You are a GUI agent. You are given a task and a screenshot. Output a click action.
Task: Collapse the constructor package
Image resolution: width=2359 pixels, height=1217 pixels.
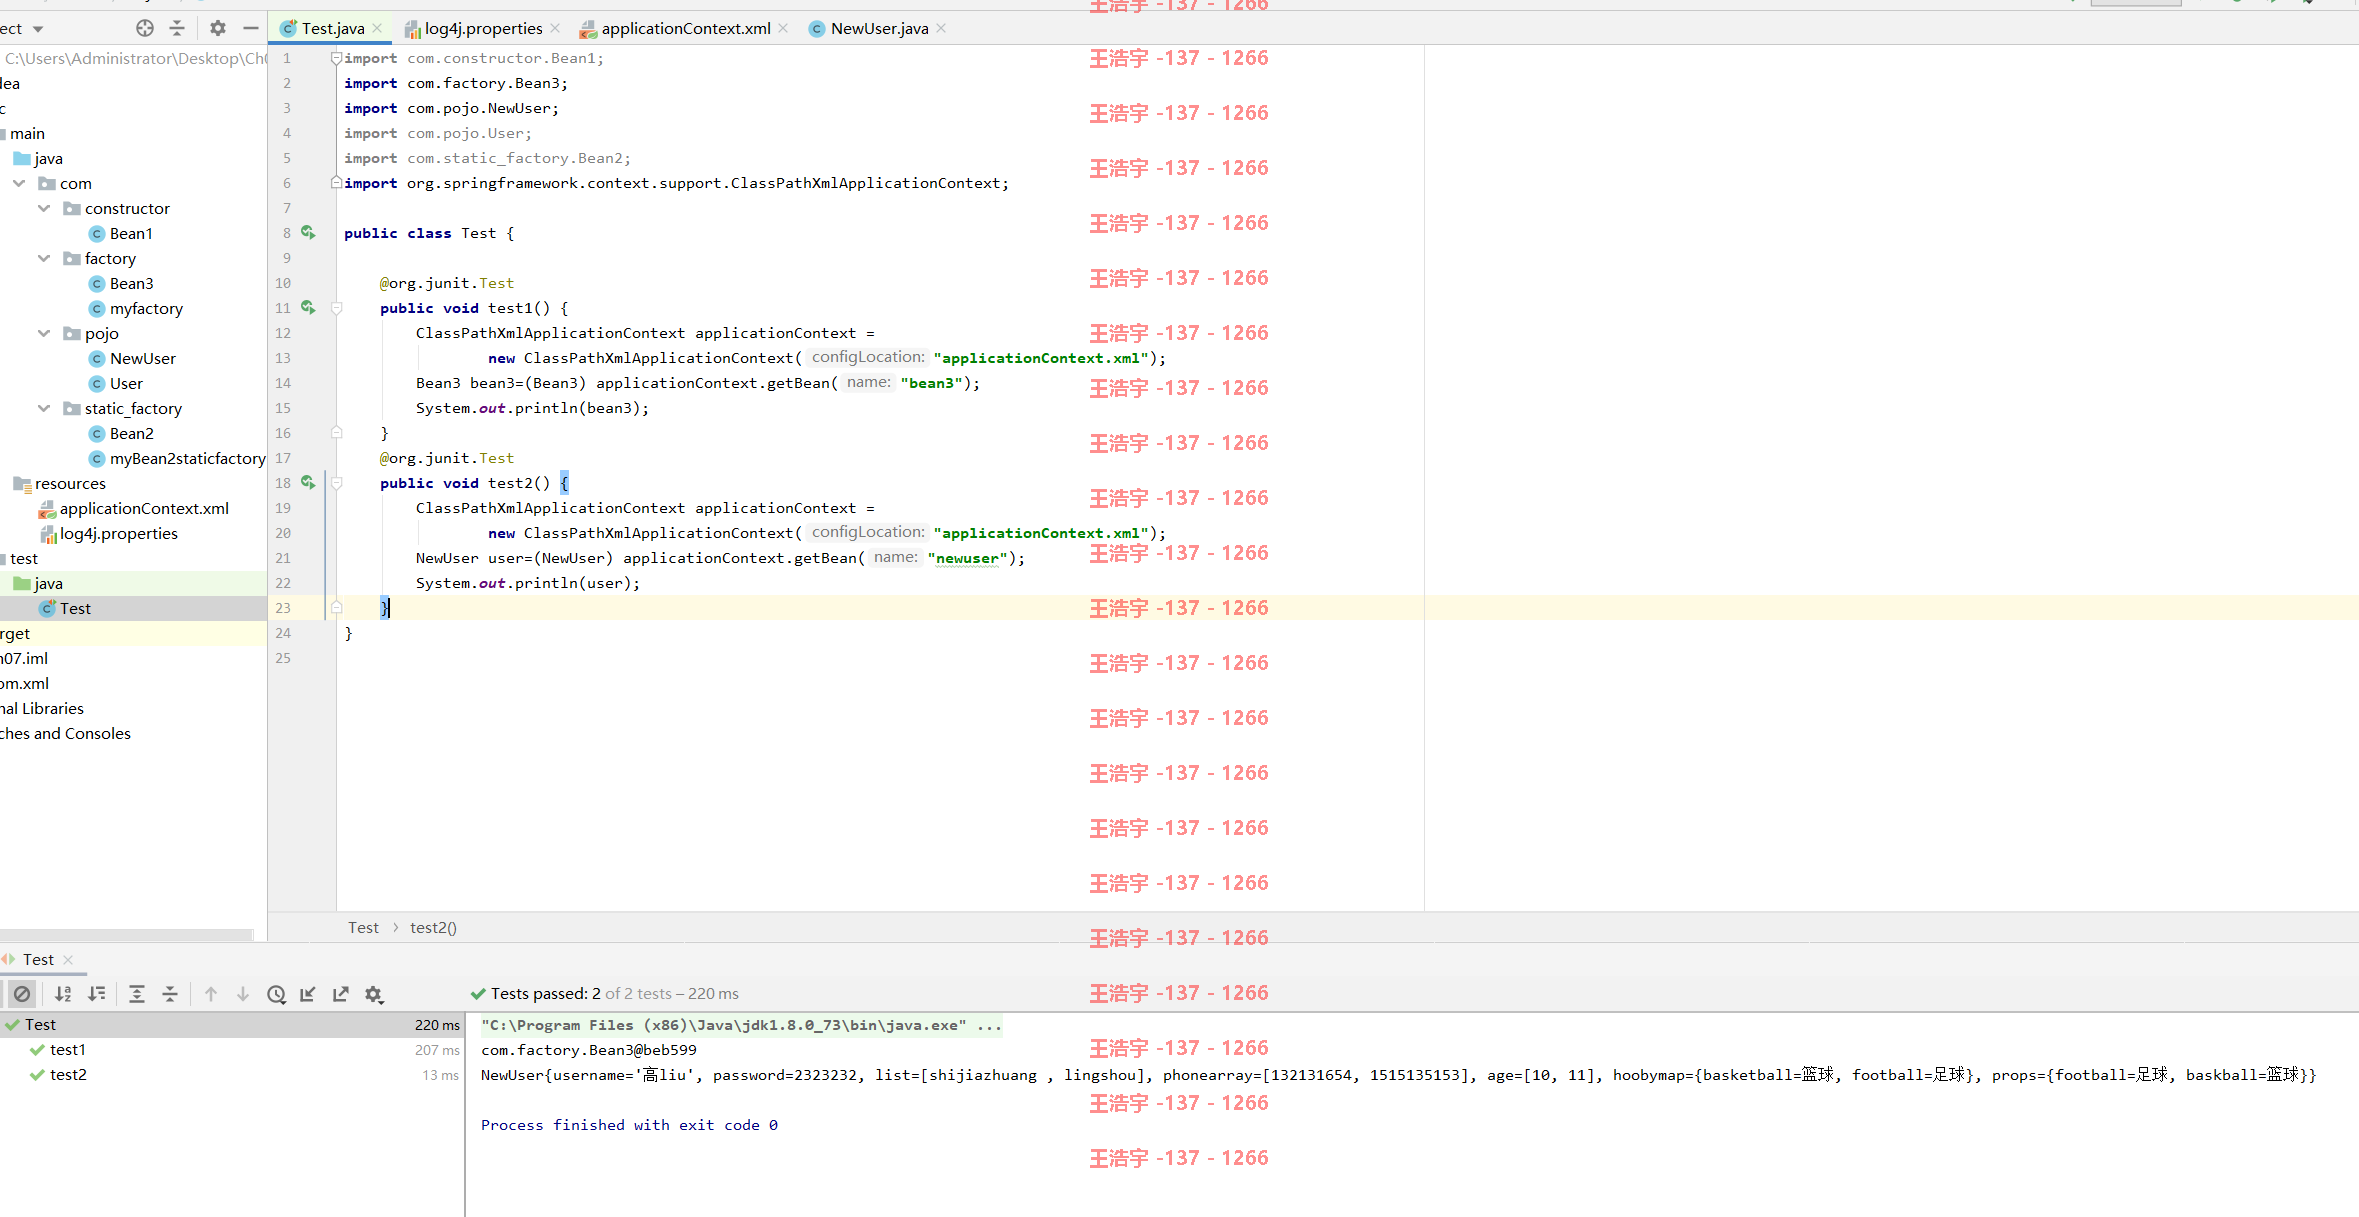tap(44, 208)
